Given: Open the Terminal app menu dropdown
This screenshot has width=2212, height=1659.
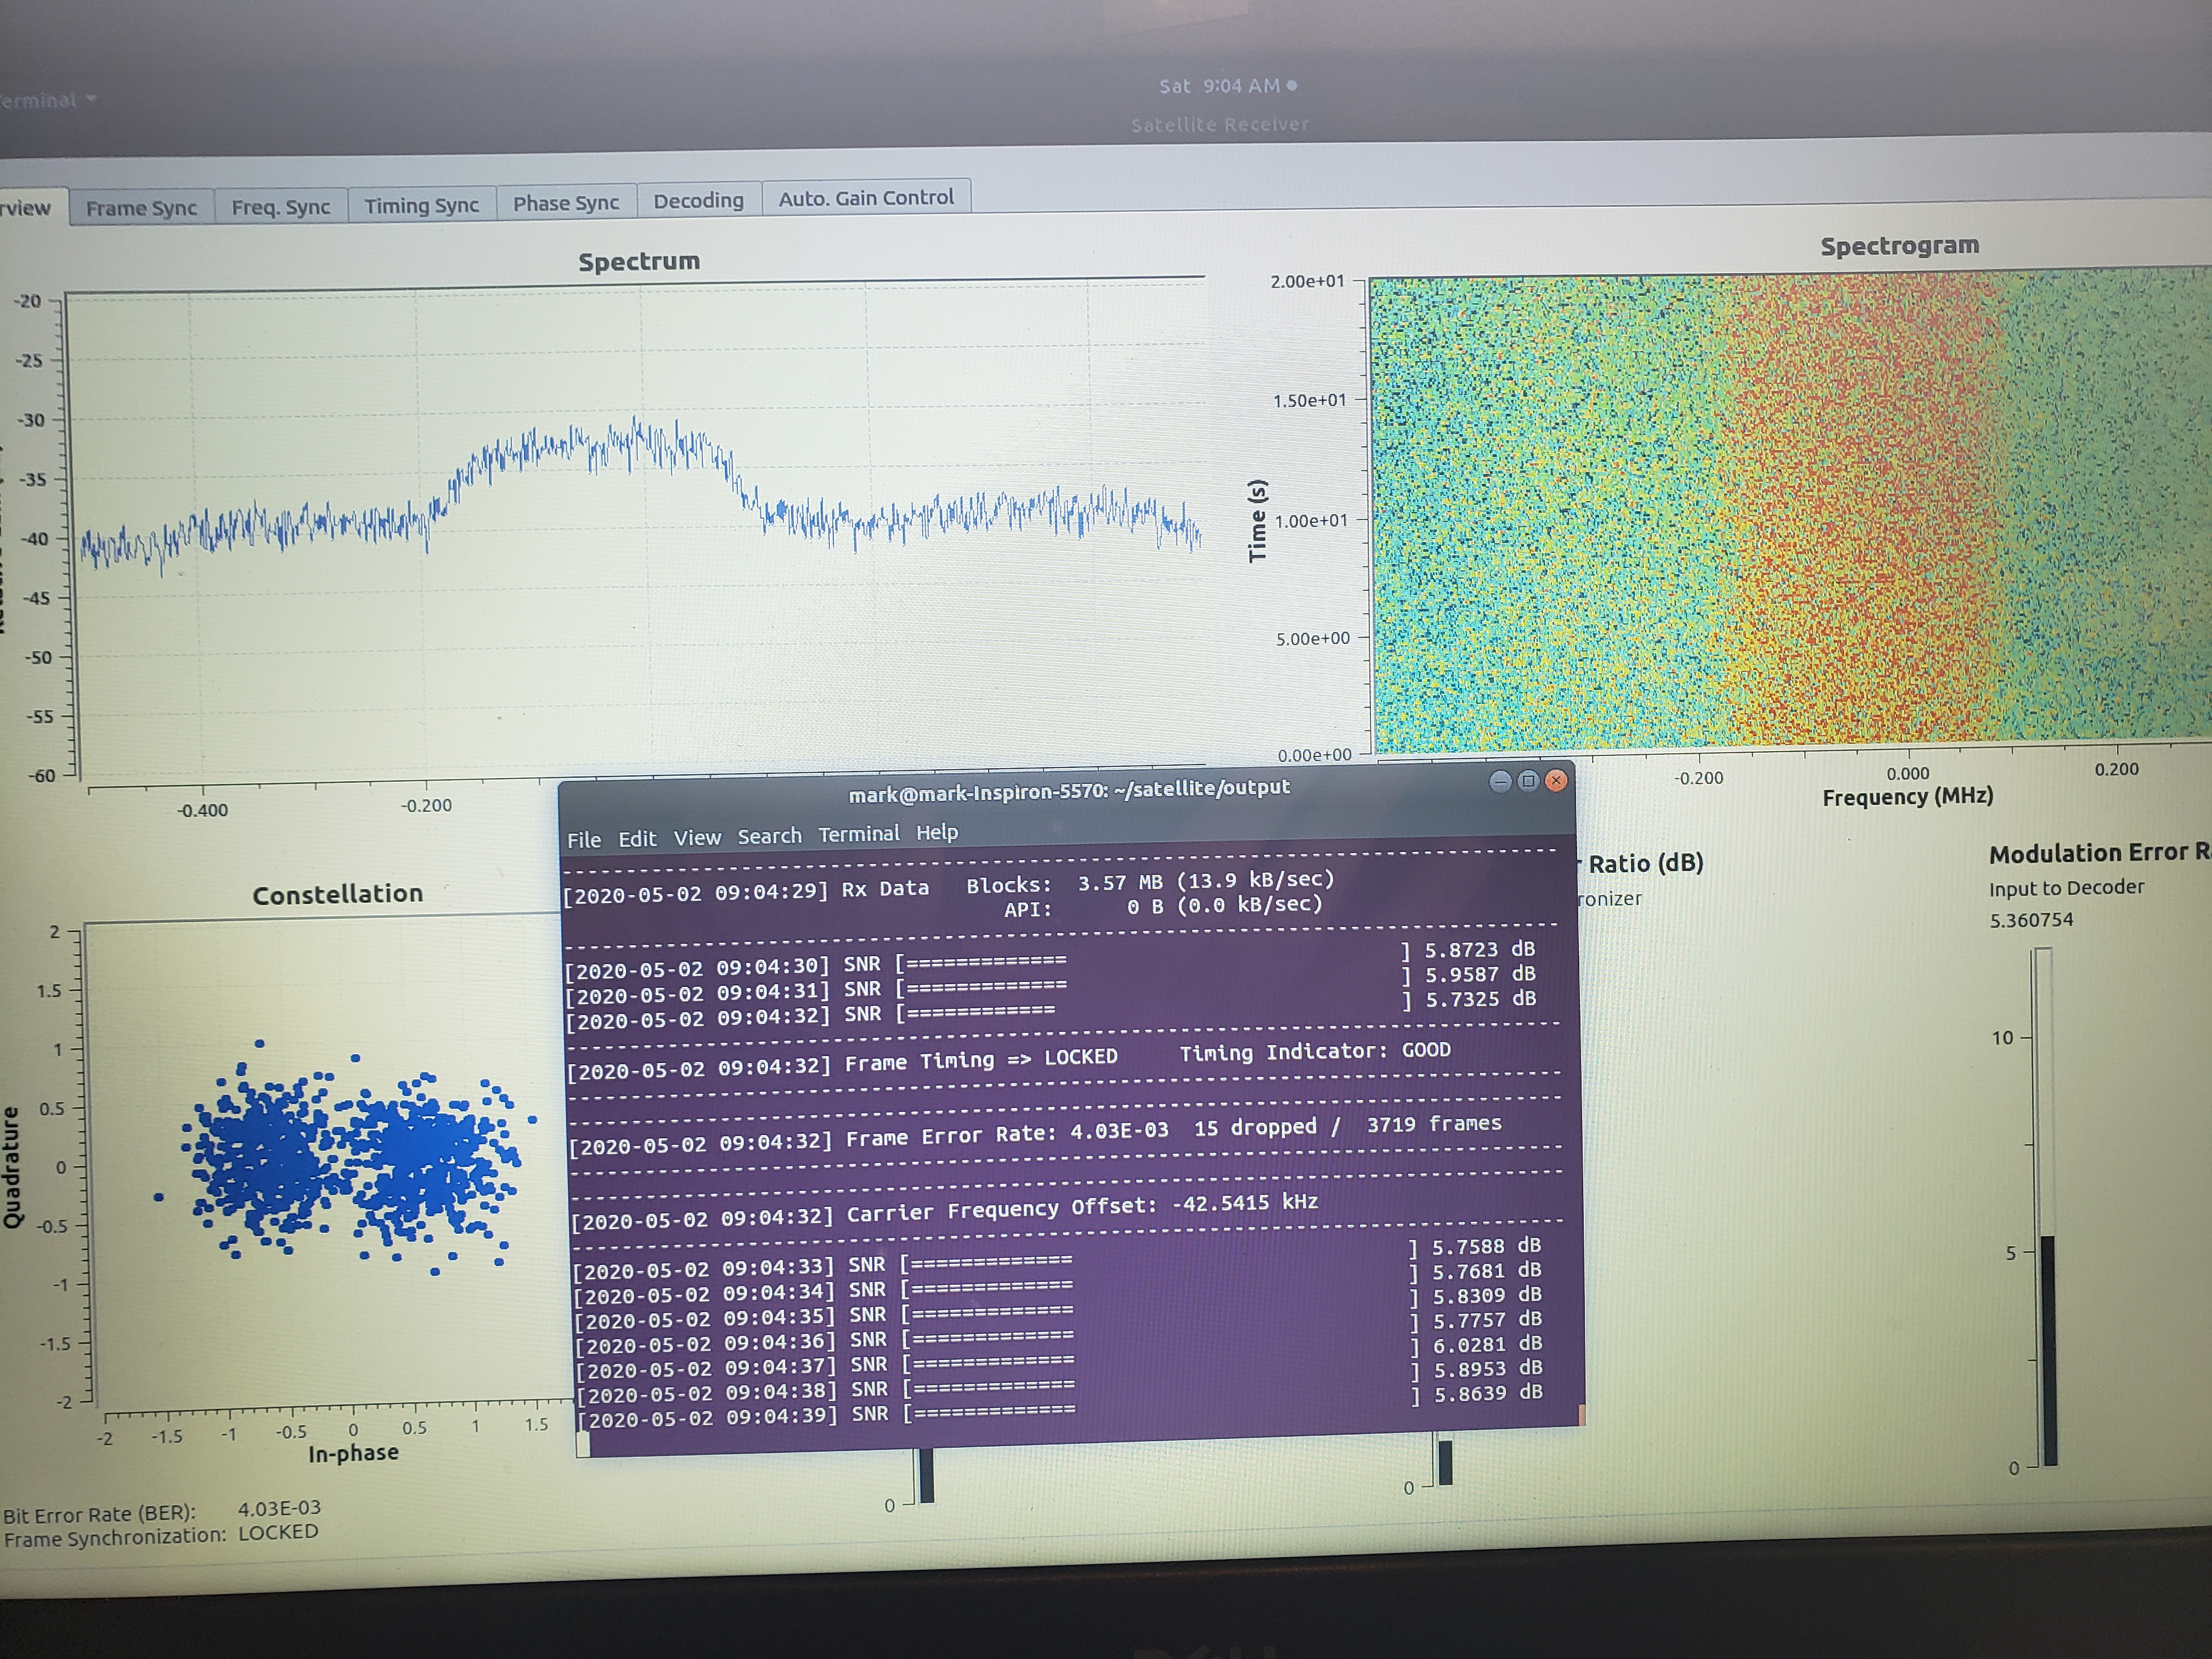Looking at the screenshot, I should coord(45,100).
